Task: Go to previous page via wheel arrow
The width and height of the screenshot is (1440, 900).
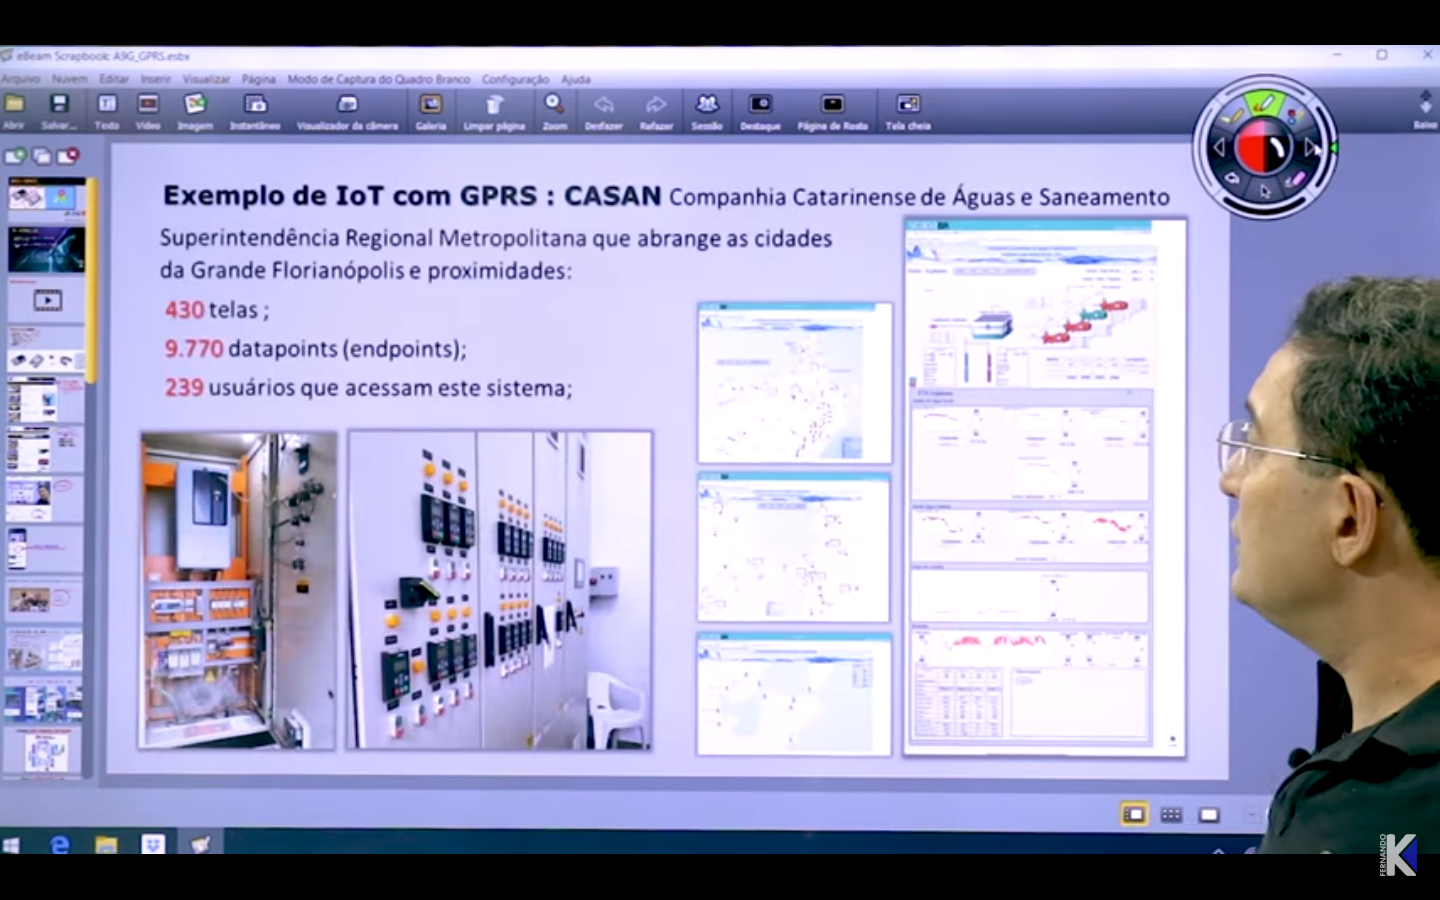Action: [1218, 147]
